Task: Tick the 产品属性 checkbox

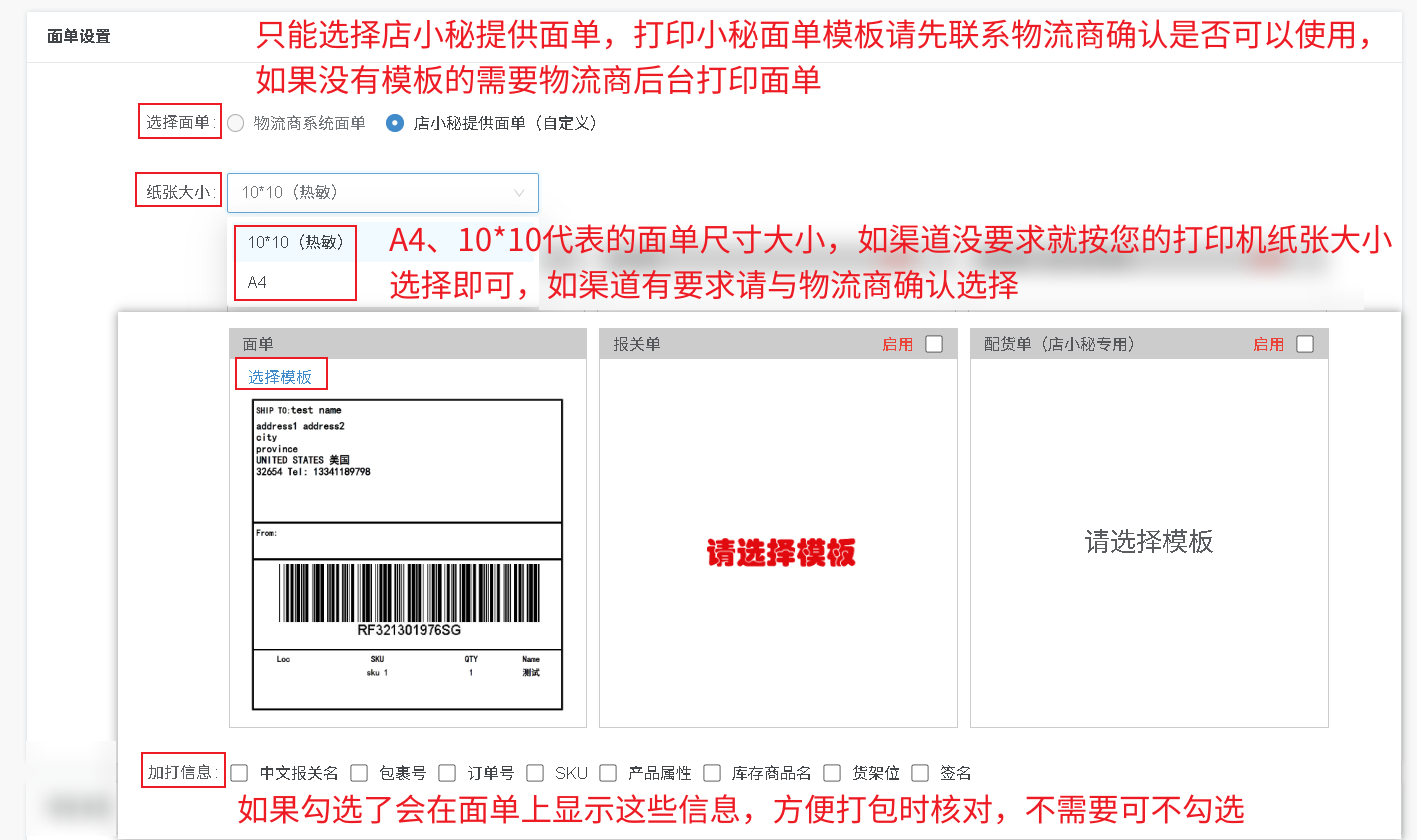Action: [x=608, y=773]
